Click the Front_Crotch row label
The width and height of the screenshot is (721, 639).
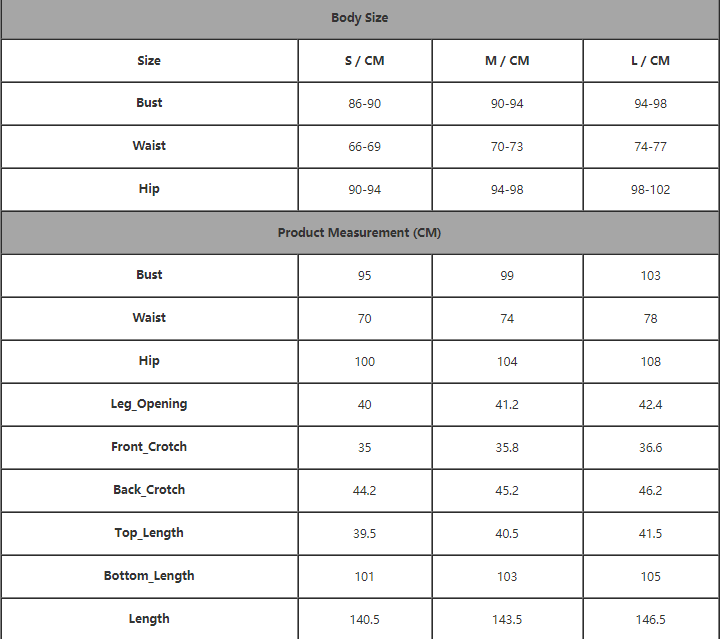coord(149,447)
